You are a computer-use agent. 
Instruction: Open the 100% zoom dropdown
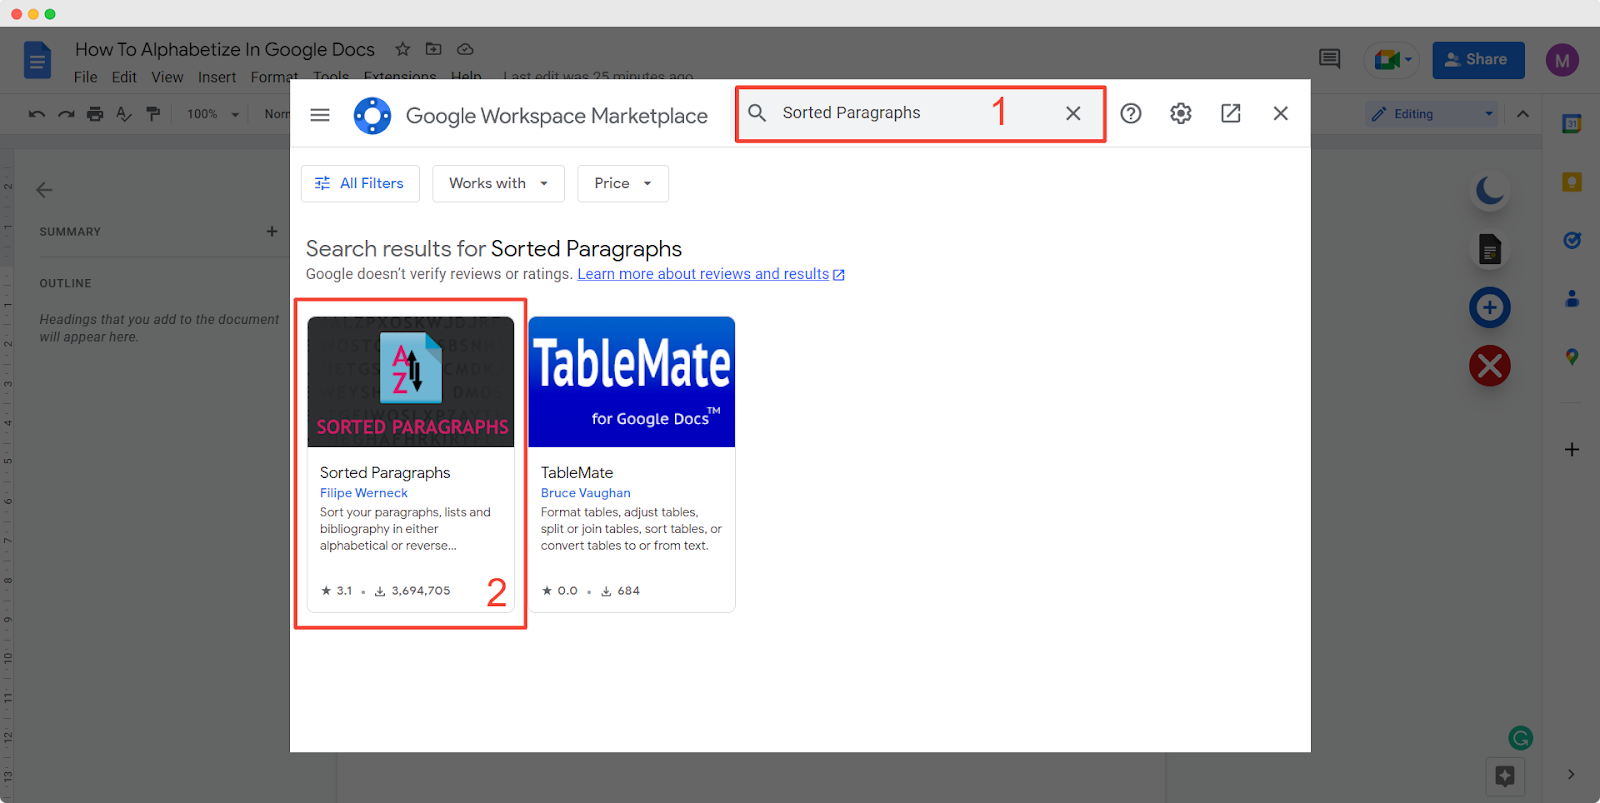[213, 114]
